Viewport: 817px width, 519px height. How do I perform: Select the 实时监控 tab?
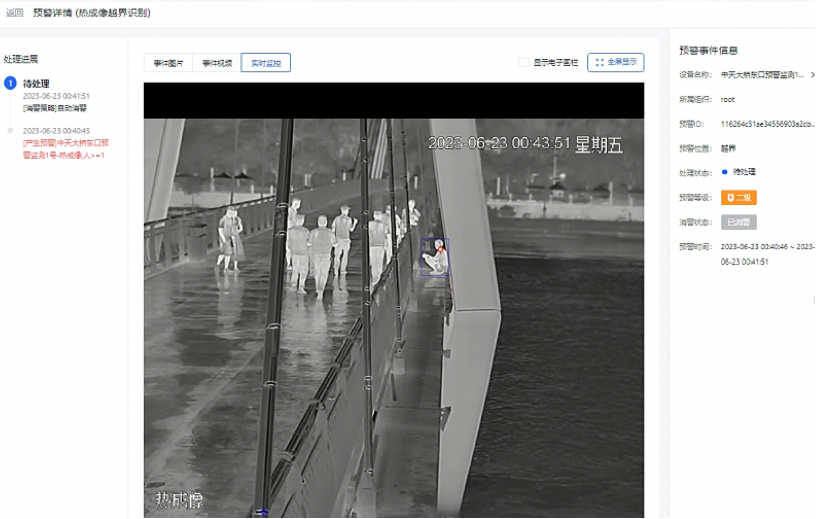(x=266, y=63)
